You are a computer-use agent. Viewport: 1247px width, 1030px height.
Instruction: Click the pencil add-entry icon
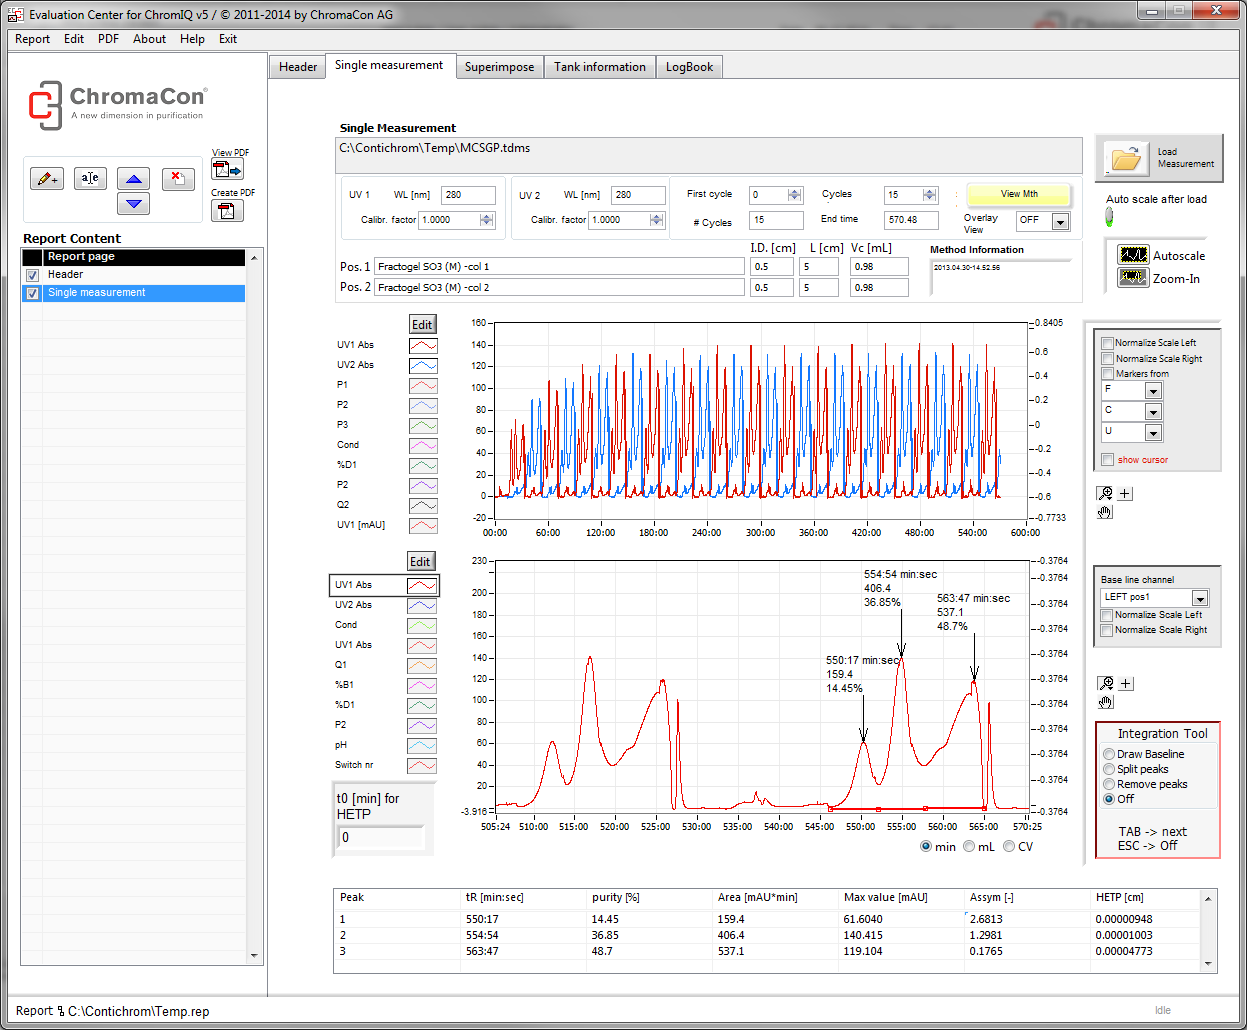(x=47, y=179)
